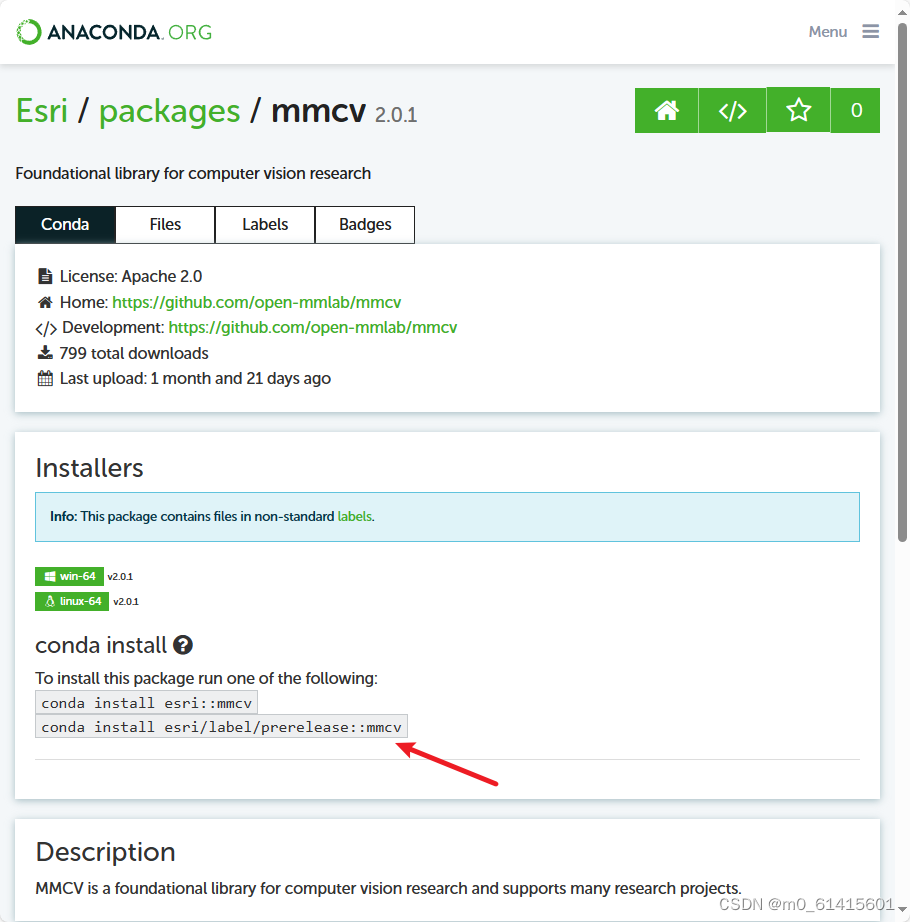
Task: Click the win-64 platform badge
Action: click(69, 576)
